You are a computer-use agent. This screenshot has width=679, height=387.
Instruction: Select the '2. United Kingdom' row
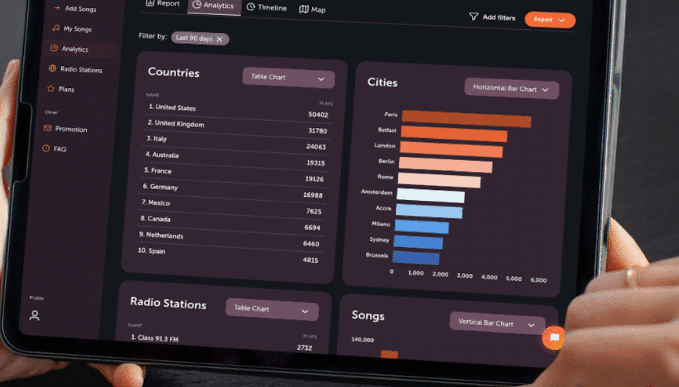[236, 126]
